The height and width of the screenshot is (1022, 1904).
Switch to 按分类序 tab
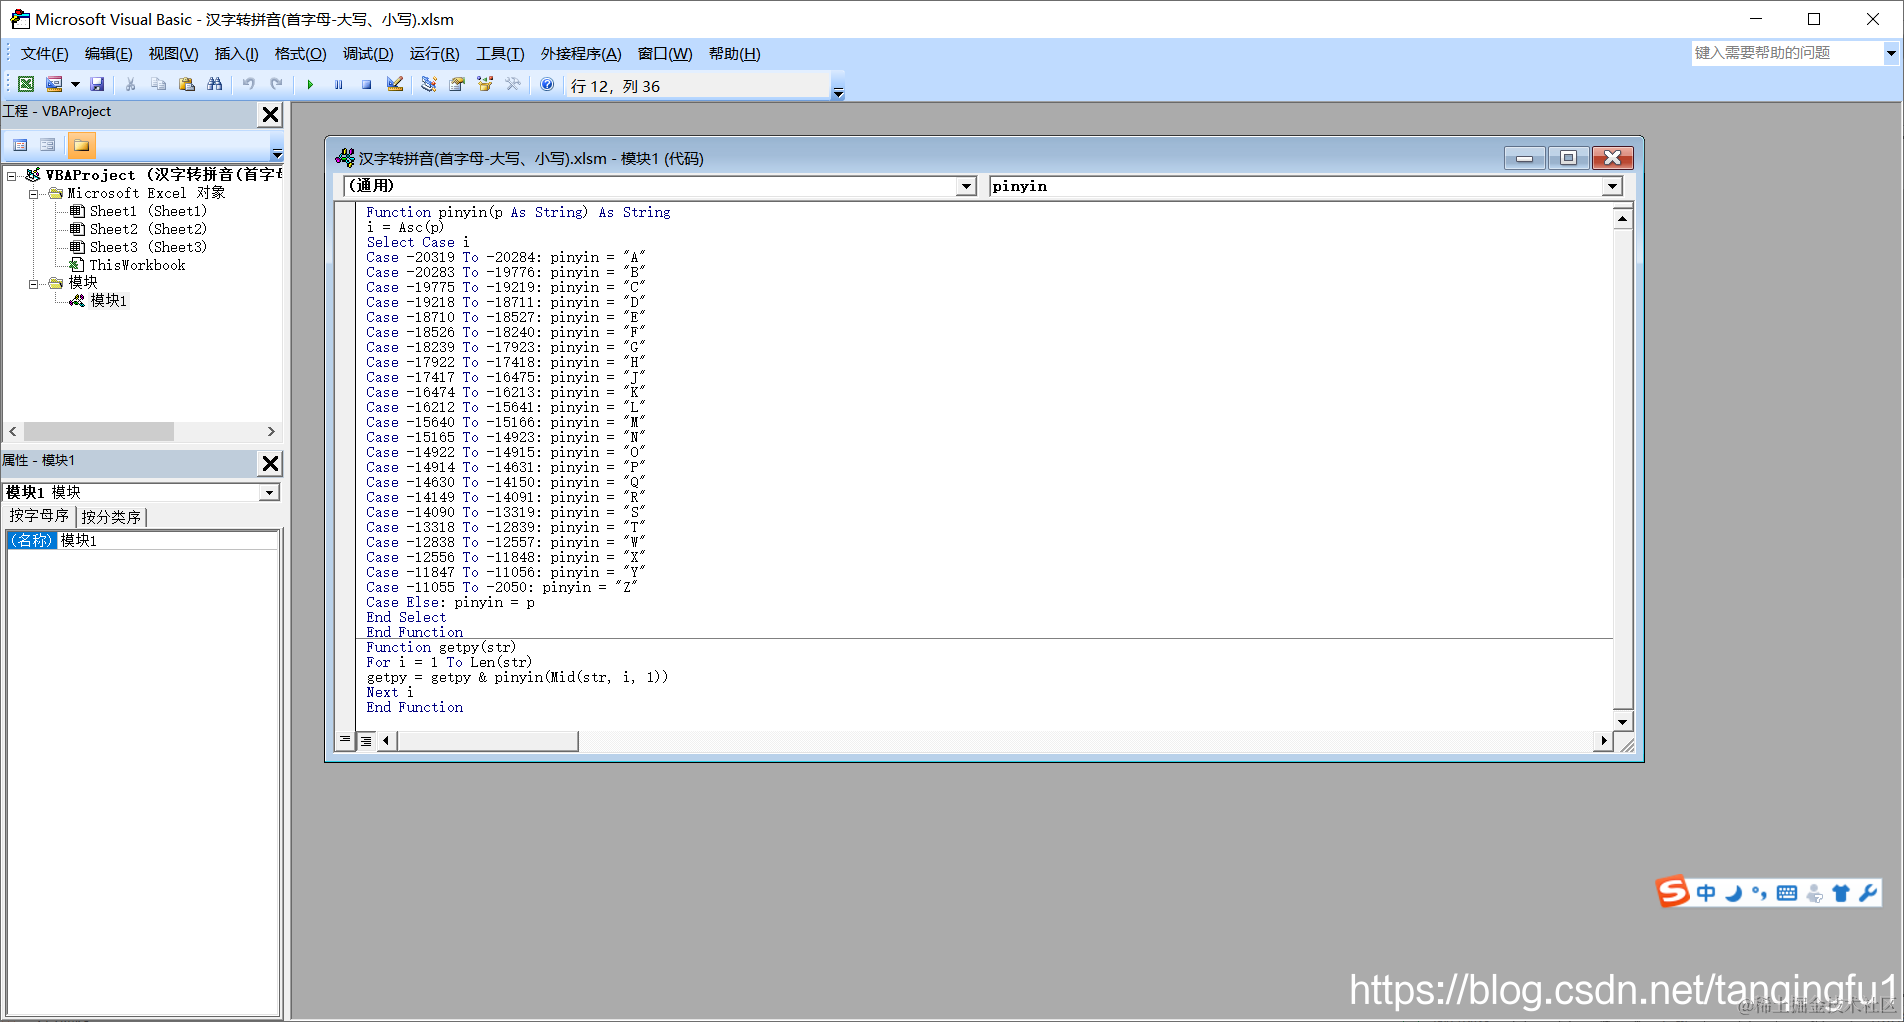(x=111, y=517)
